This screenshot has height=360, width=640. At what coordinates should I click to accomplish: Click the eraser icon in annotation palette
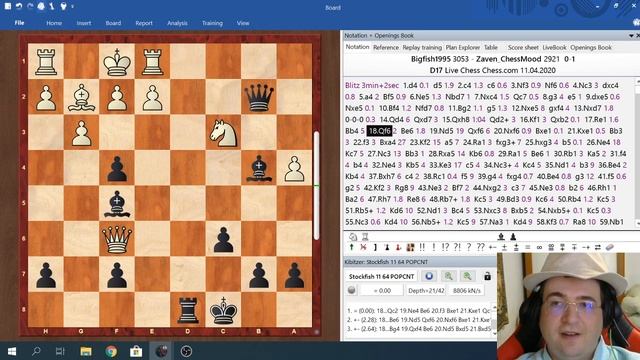[x=609, y=247]
